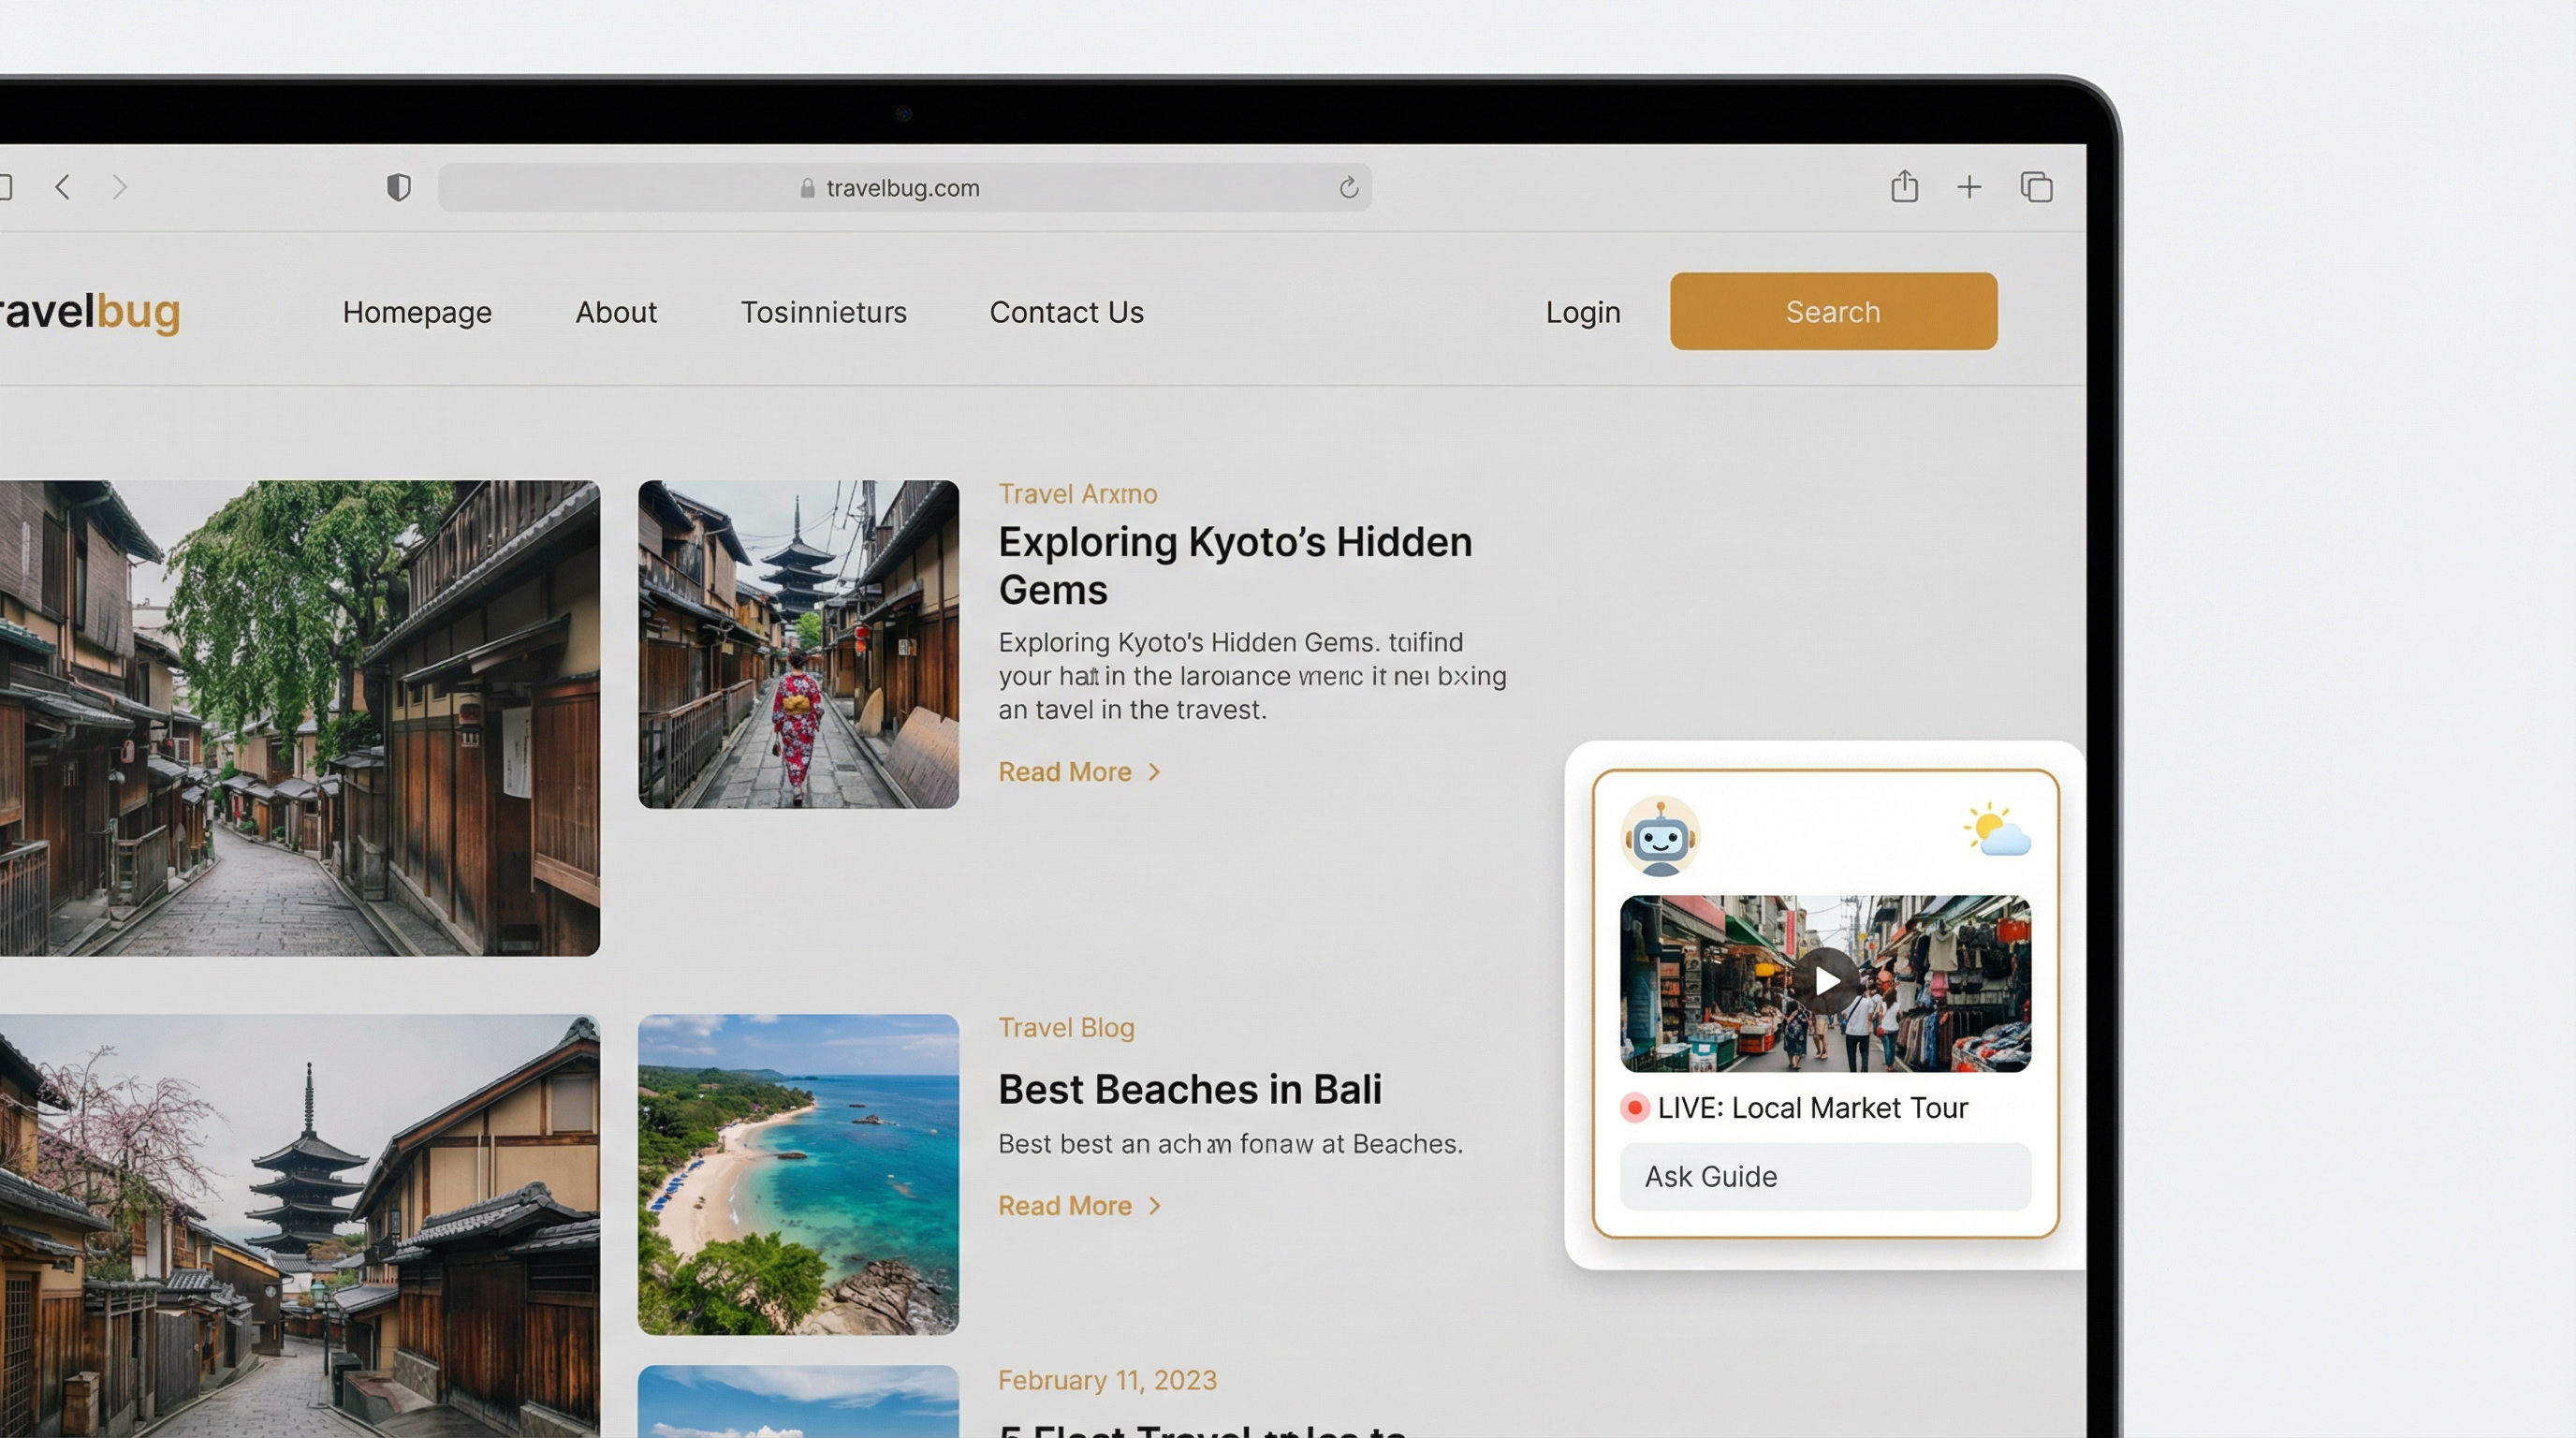Click the travelbug.com address bar
This screenshot has width=2576, height=1438.
click(903, 188)
